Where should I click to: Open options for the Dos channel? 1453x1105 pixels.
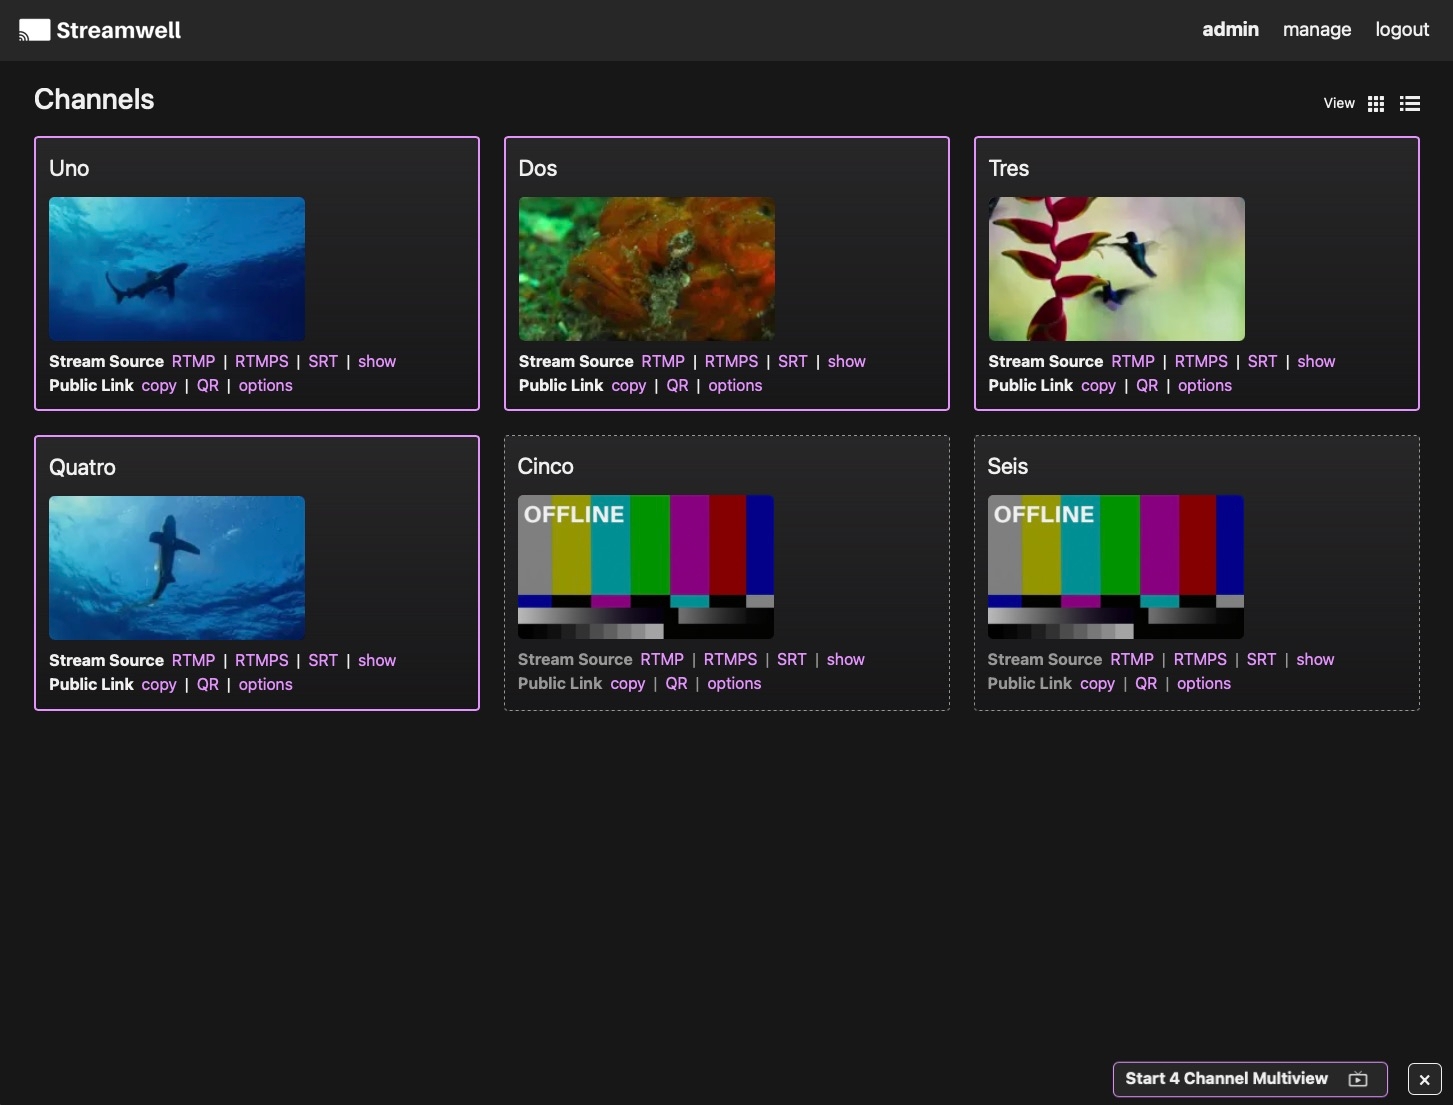[735, 386]
